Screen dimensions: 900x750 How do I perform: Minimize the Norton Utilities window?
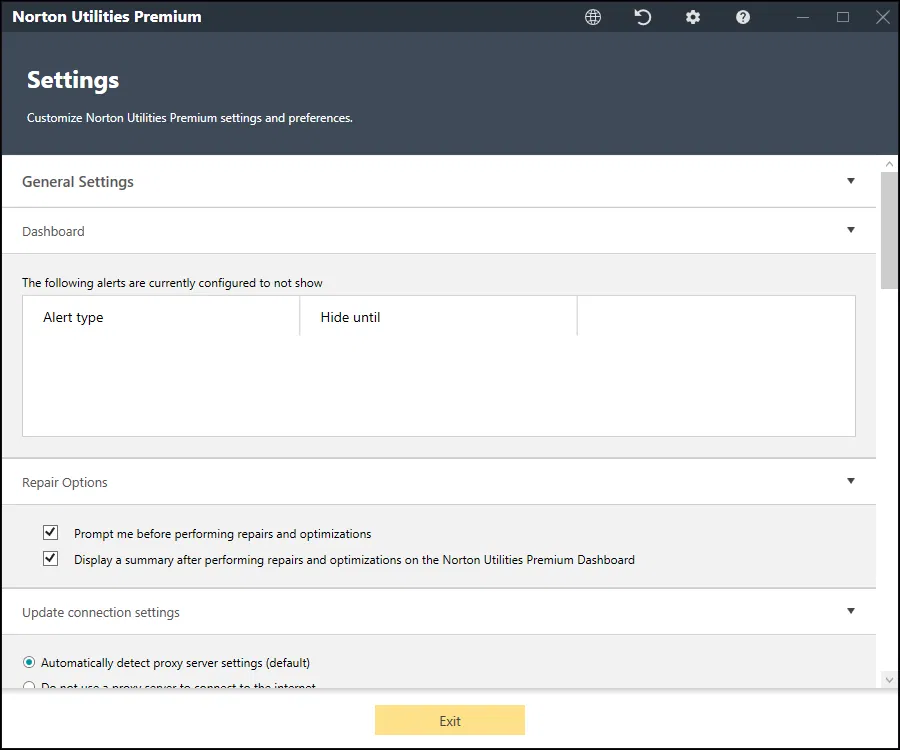coord(803,17)
